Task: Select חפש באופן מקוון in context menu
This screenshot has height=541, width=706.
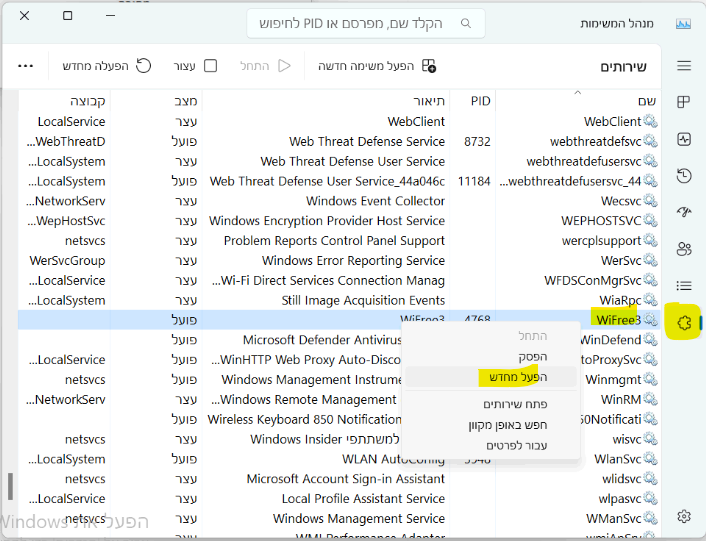Action: (508, 425)
